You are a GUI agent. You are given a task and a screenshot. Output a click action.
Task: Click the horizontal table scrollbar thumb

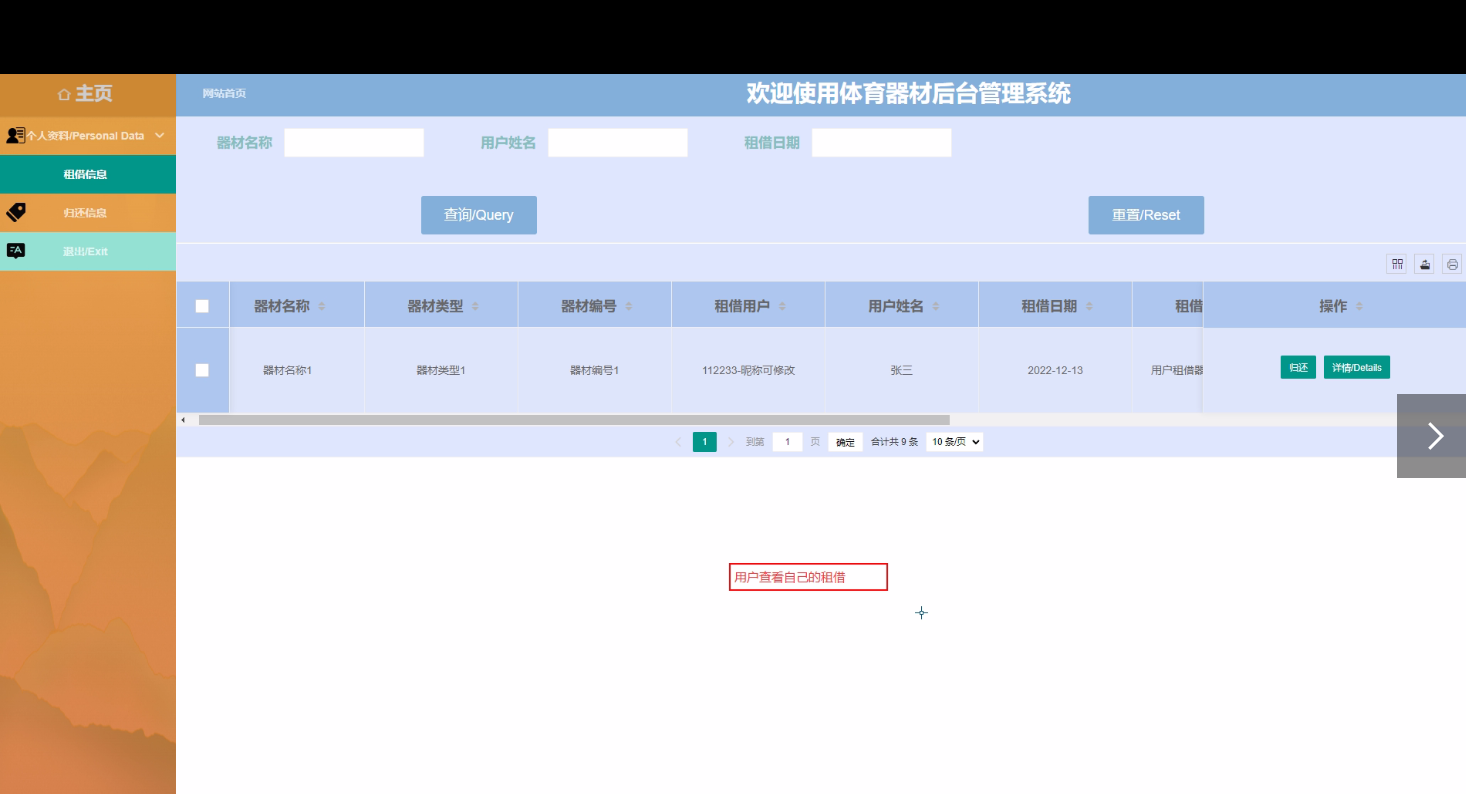[574, 420]
